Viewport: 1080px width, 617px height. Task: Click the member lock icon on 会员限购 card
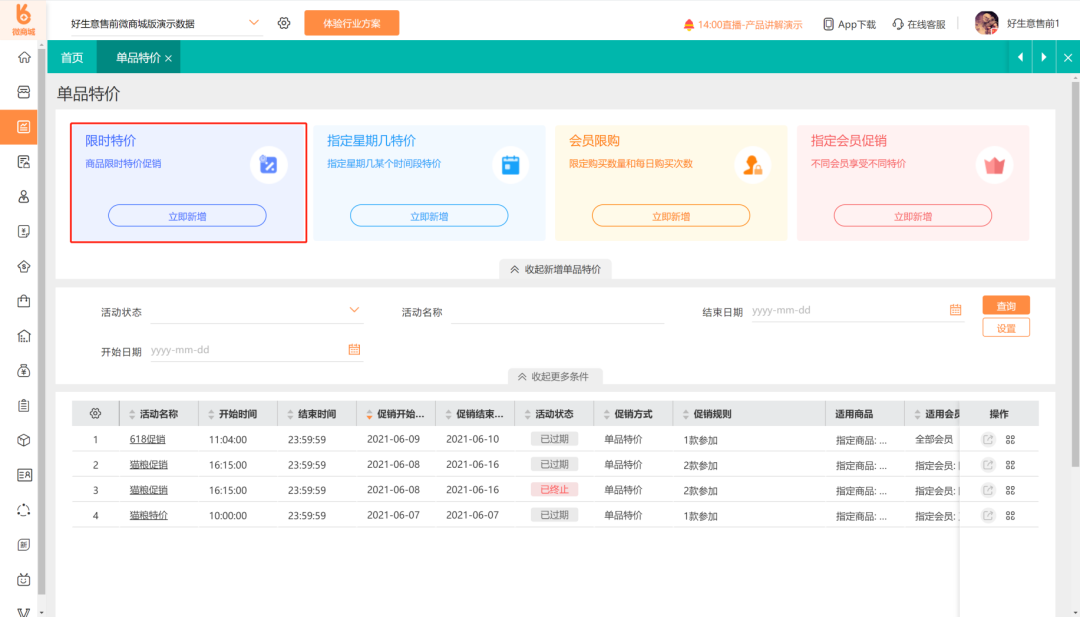coord(752,165)
